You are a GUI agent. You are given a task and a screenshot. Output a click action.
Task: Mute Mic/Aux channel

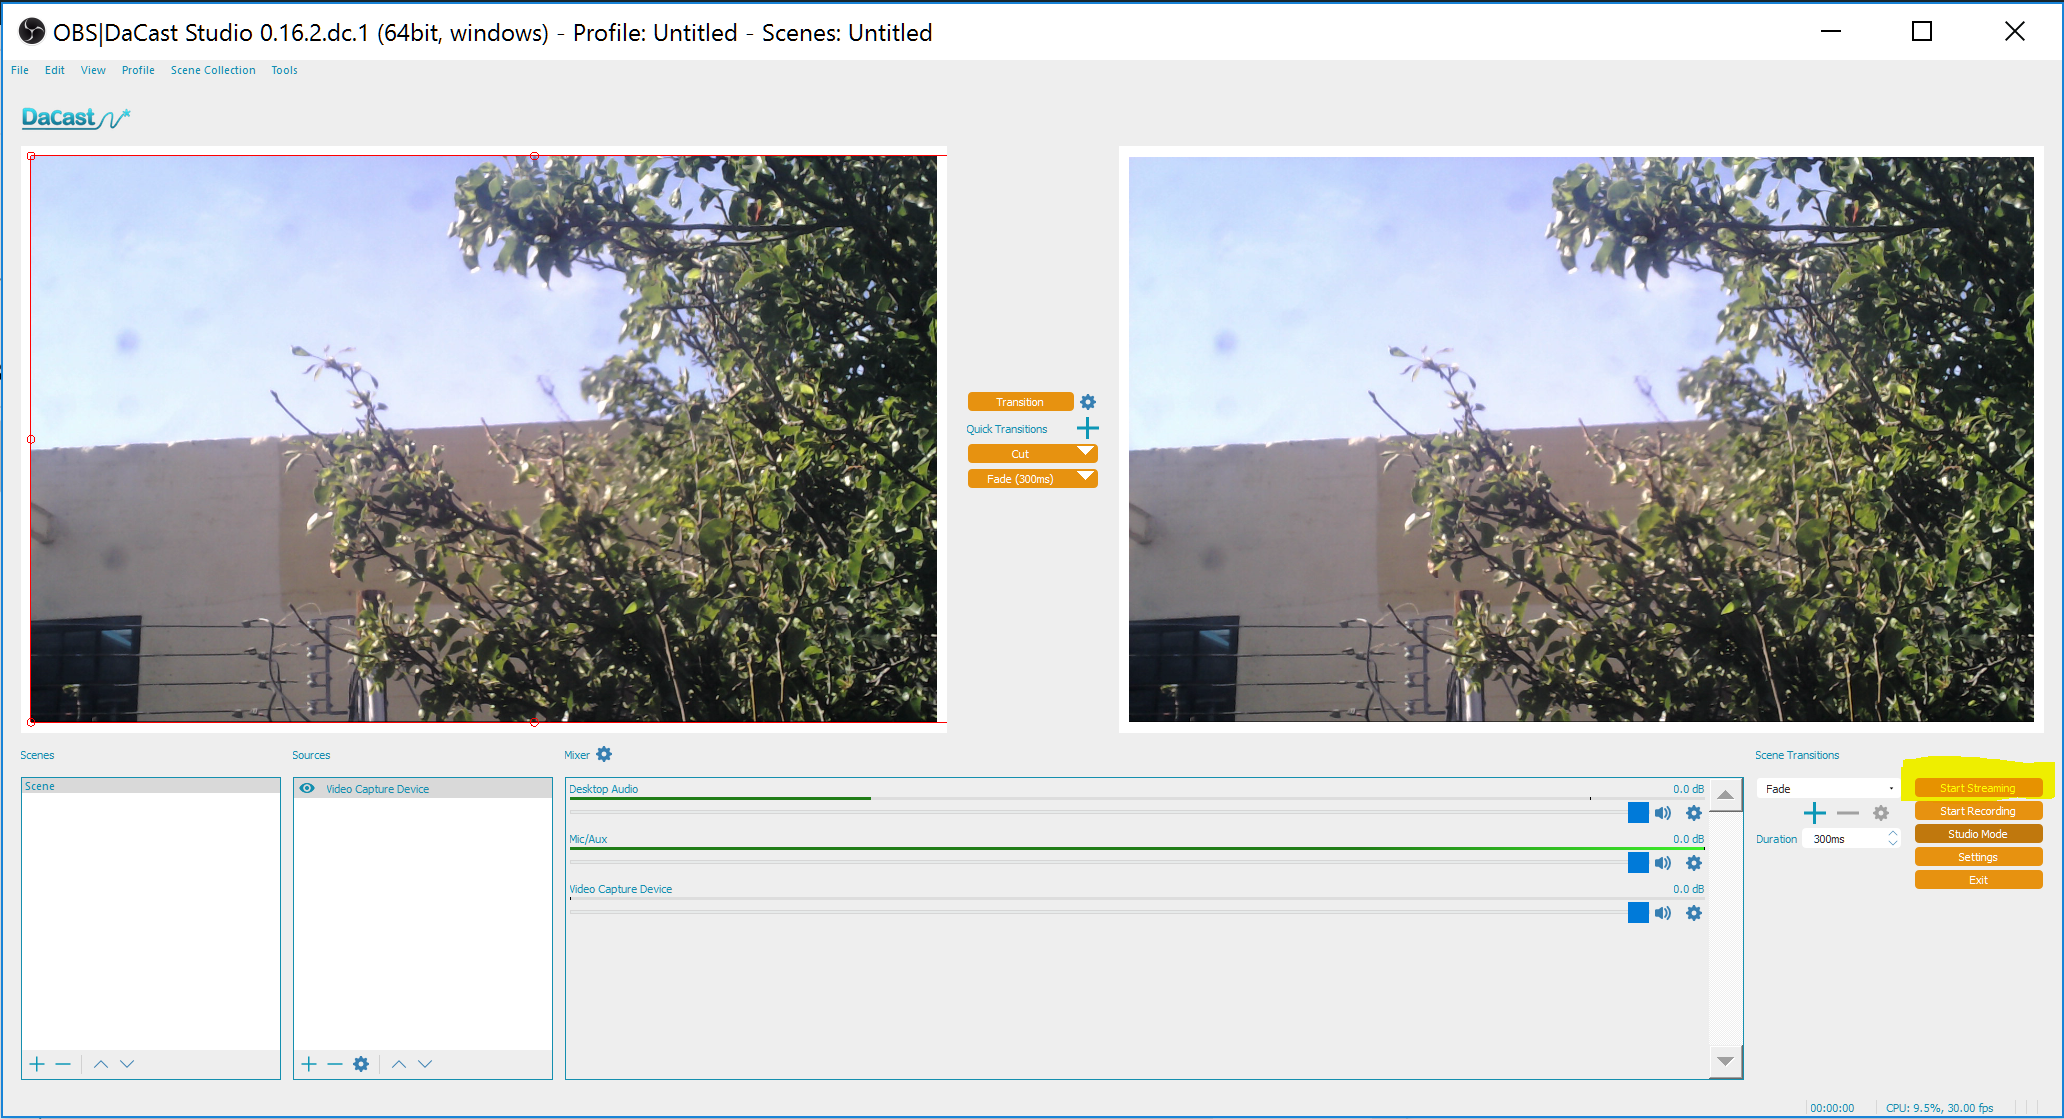1662,861
